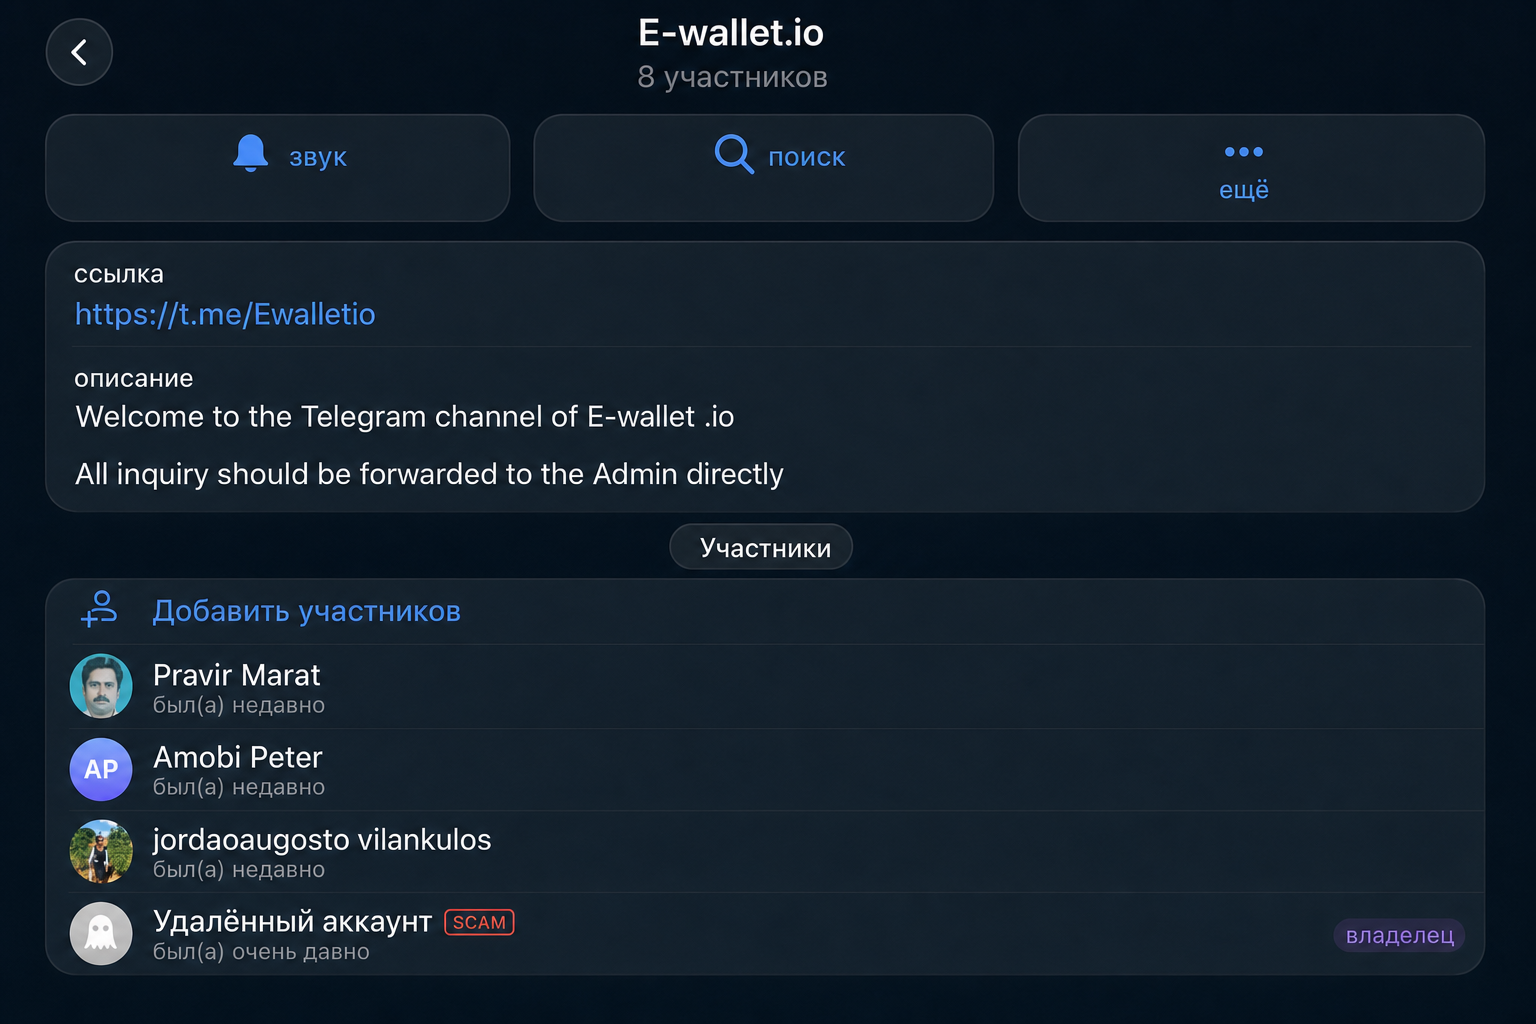The height and width of the screenshot is (1024, 1536).
Task: Open jordaoaugosto vilankulos avatar picture
Action: click(x=101, y=851)
